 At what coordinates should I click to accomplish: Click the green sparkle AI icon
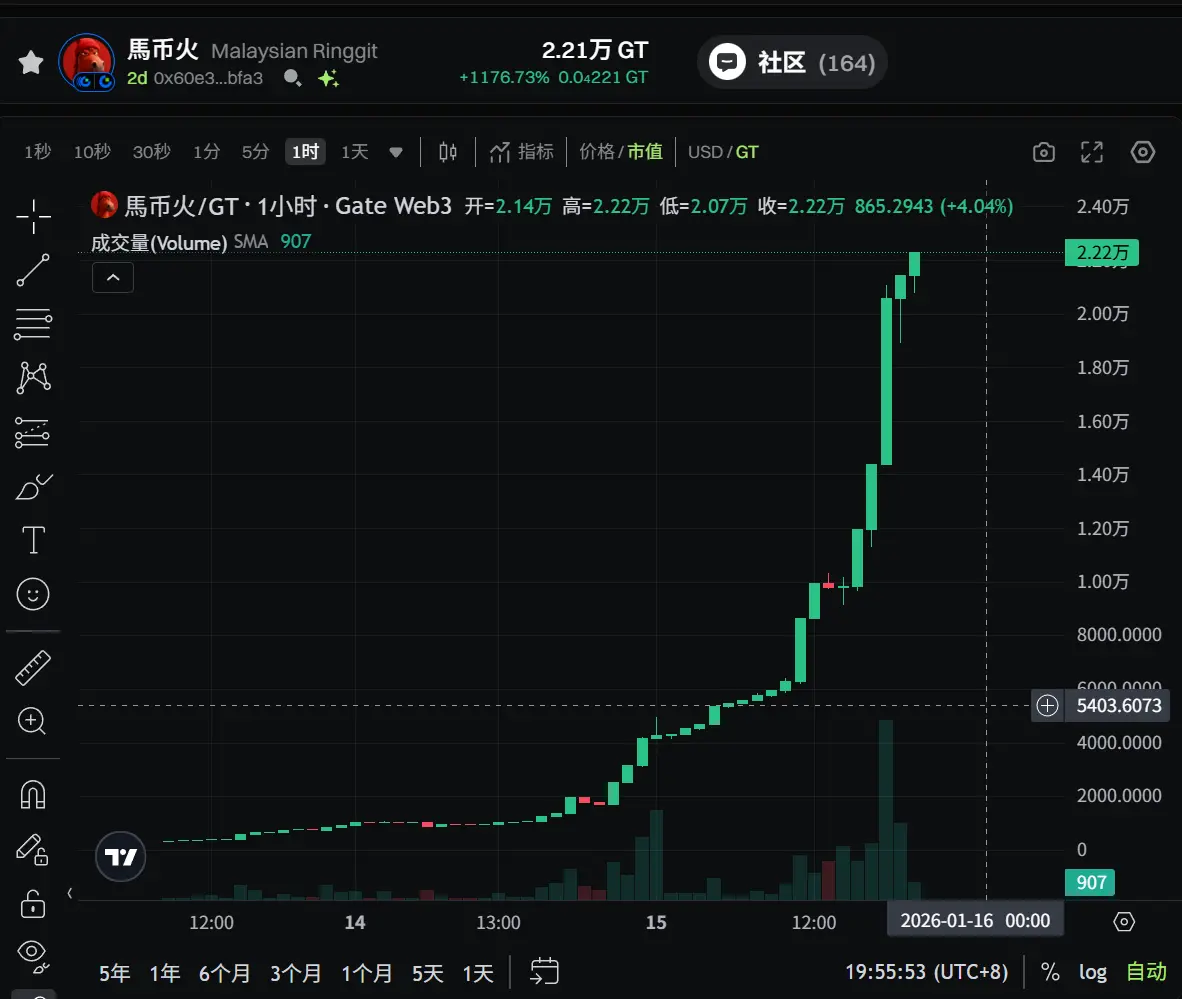click(328, 78)
